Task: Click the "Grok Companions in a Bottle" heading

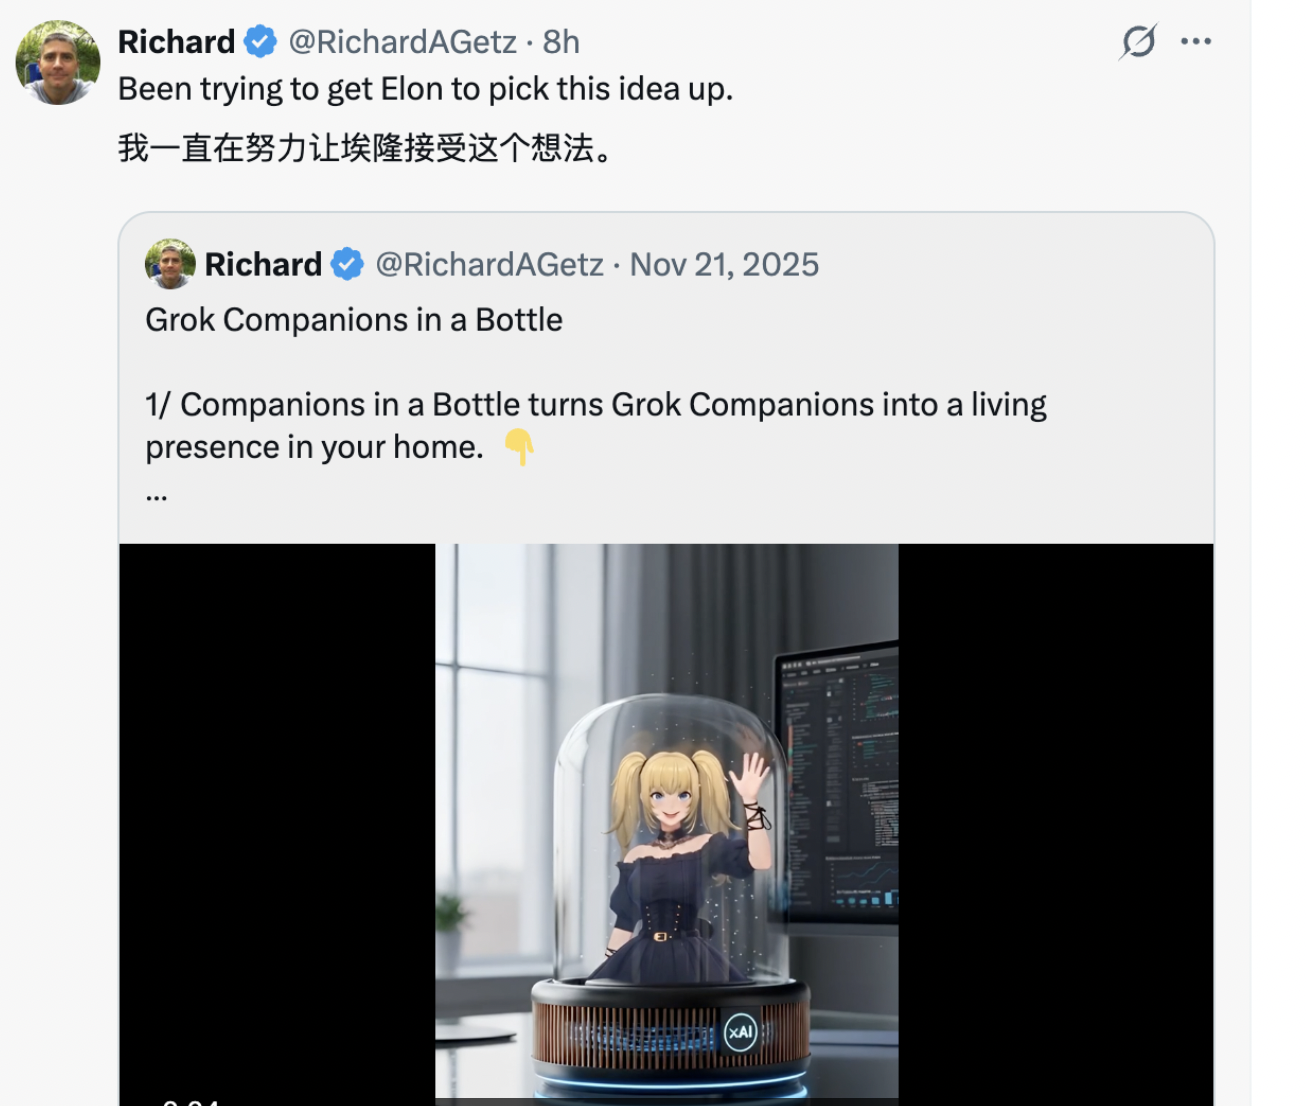Action: [x=354, y=320]
